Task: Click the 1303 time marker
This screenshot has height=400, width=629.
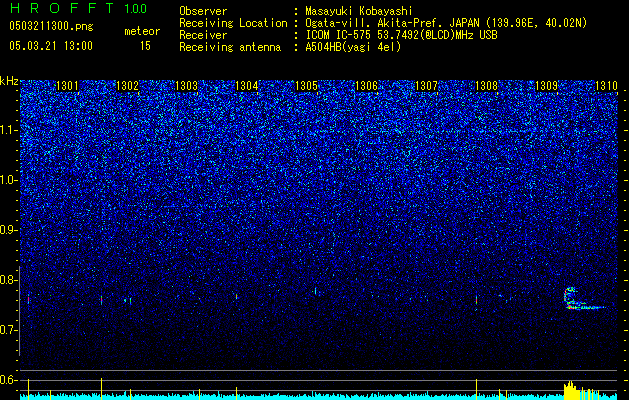Action: [x=187, y=86]
